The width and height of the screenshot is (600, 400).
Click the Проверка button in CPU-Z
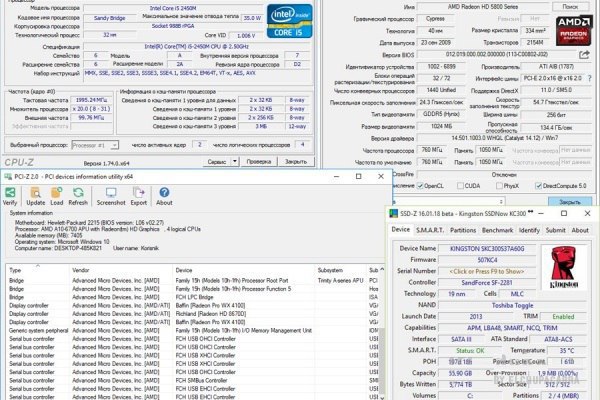[x=259, y=162]
